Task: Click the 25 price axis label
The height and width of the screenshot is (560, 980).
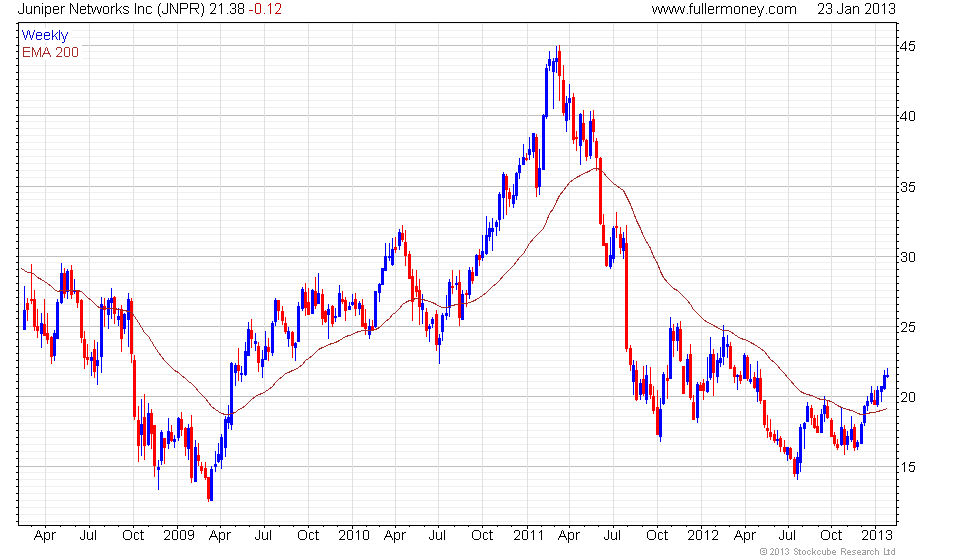Action: point(908,328)
